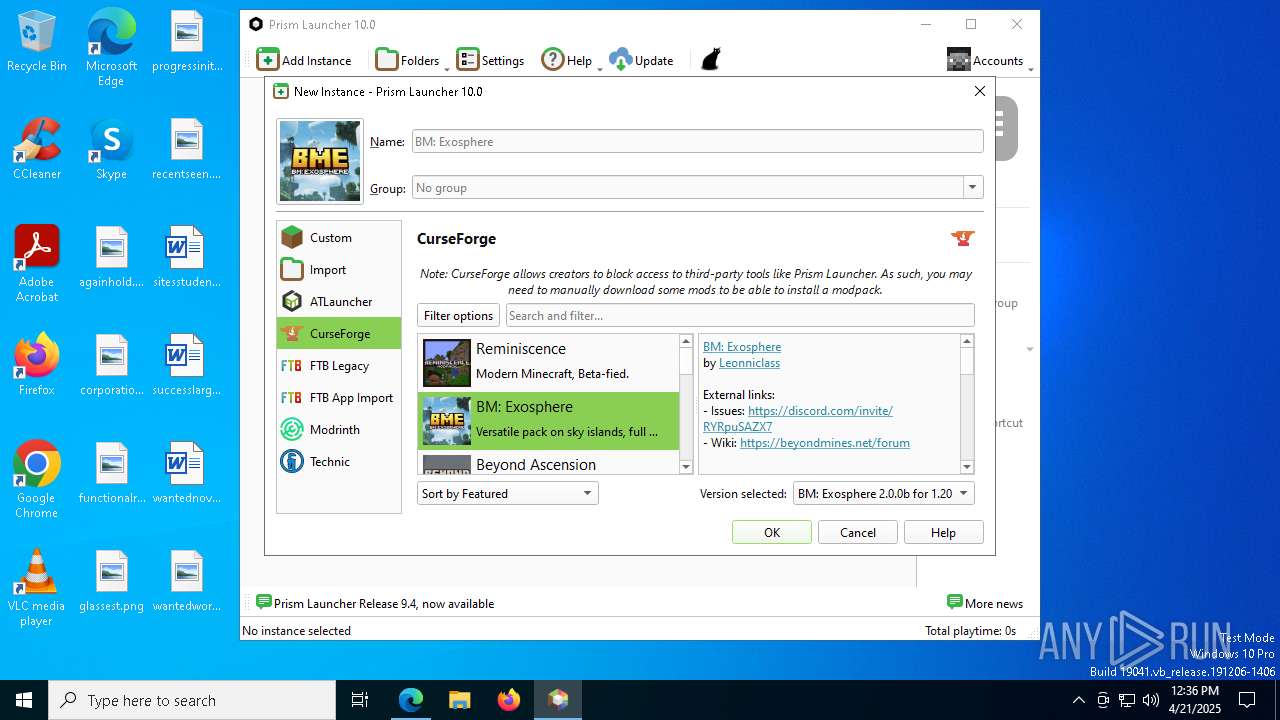The image size is (1280, 720).
Task: Open the Windows Start menu
Action: [24, 700]
